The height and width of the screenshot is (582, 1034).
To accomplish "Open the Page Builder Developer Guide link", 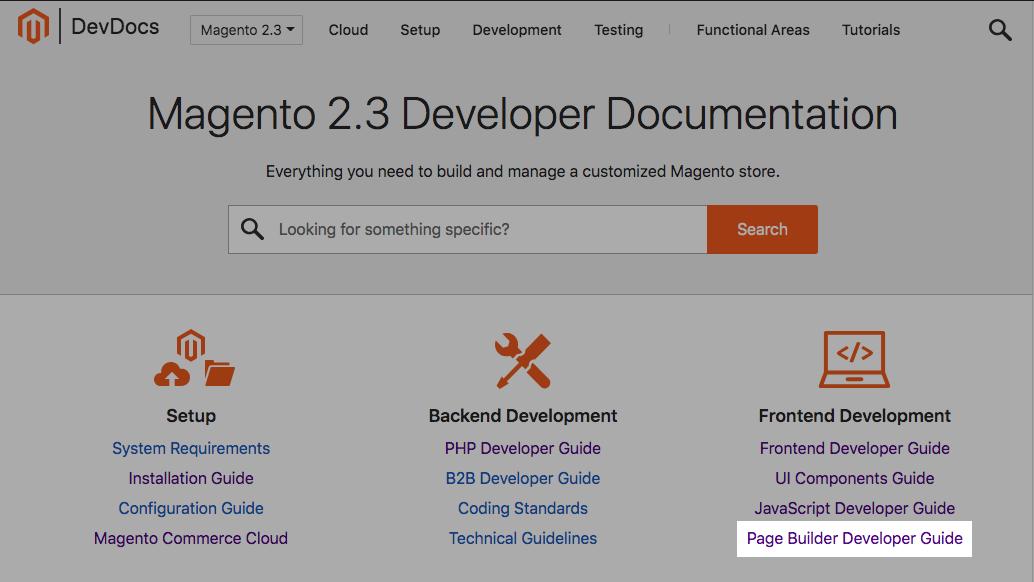I will click(x=855, y=538).
